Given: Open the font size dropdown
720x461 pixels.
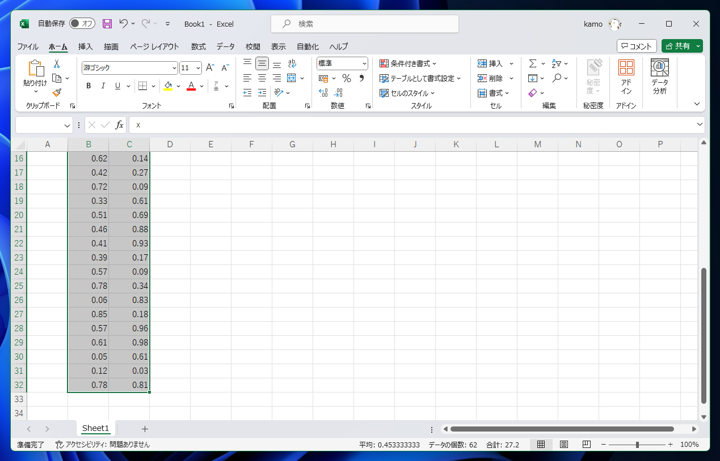Looking at the screenshot, I should [x=198, y=68].
